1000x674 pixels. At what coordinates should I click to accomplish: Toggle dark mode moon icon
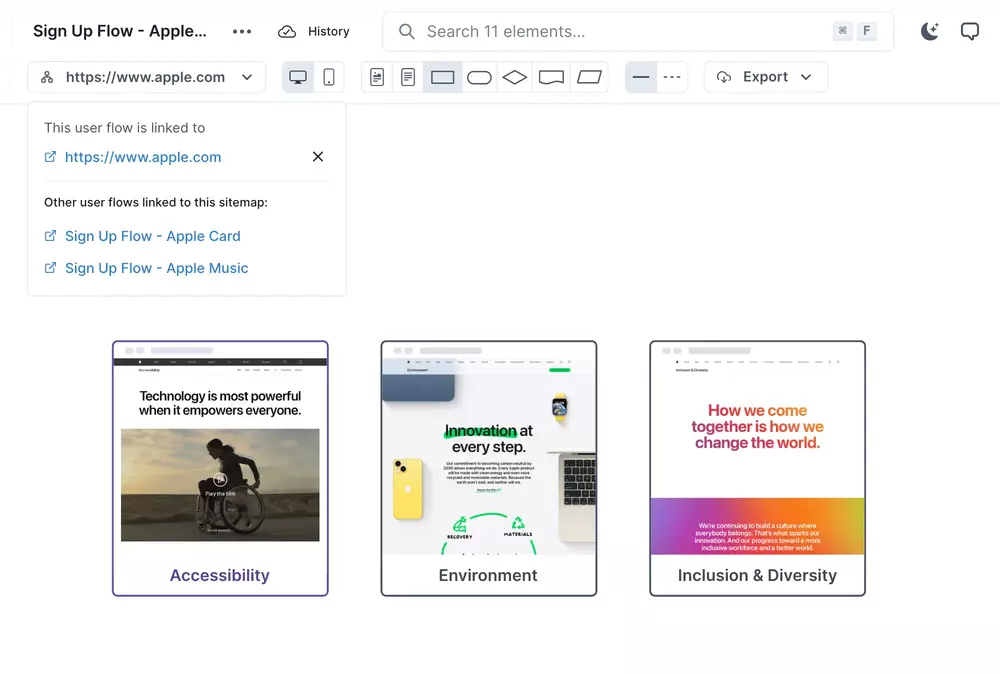tap(930, 31)
